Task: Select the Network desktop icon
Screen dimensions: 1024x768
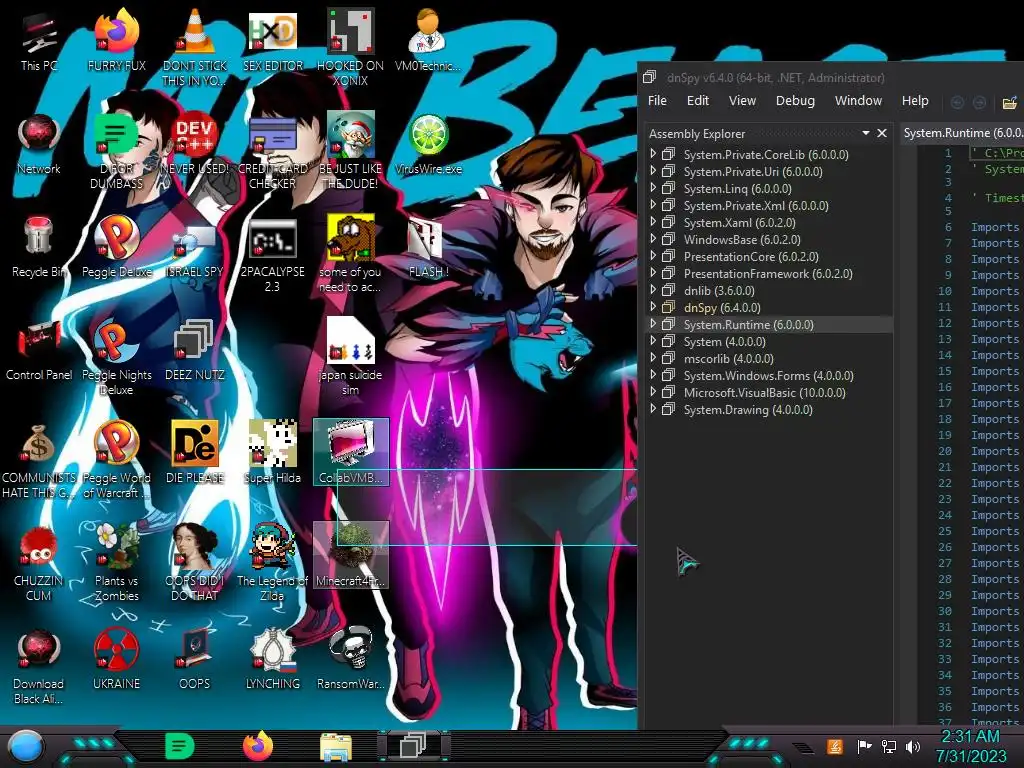Action: pyautogui.click(x=39, y=144)
